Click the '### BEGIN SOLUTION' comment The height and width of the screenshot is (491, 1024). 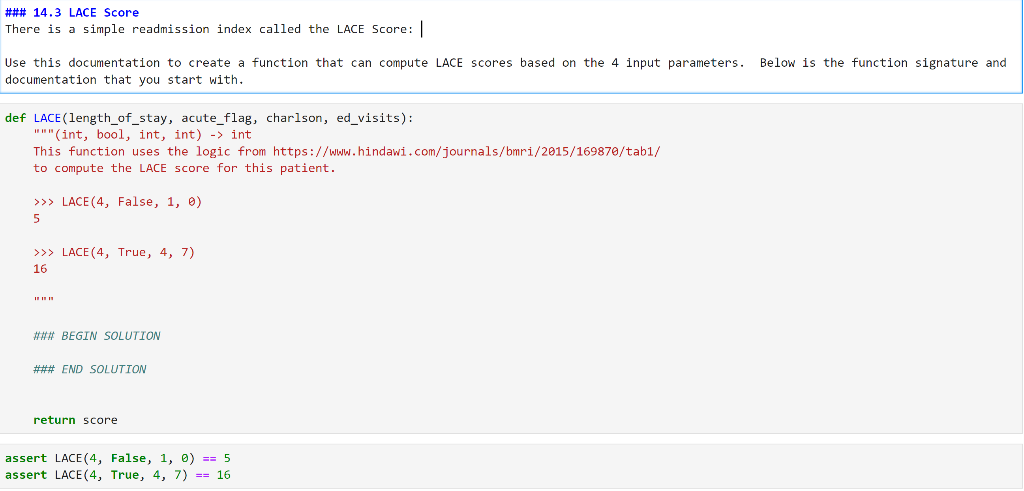[x=97, y=336]
